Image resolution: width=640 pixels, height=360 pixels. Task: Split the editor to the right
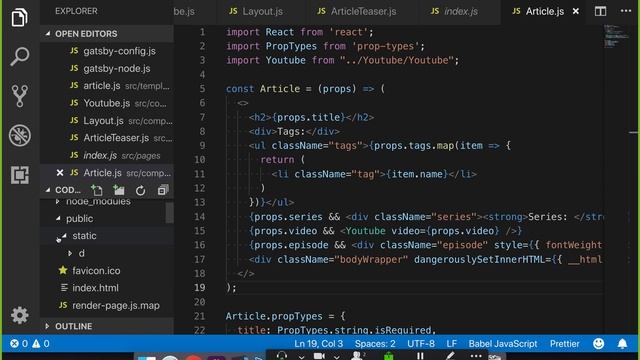pos(600,11)
